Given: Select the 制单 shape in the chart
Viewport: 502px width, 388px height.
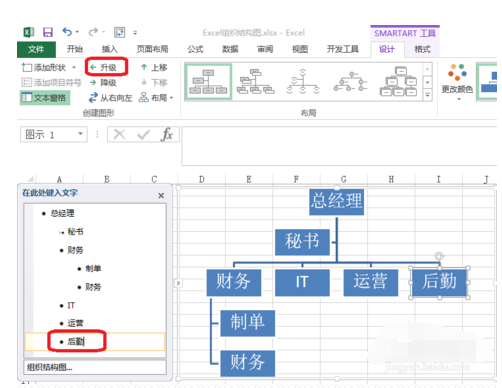Looking at the screenshot, I should click(x=248, y=323).
